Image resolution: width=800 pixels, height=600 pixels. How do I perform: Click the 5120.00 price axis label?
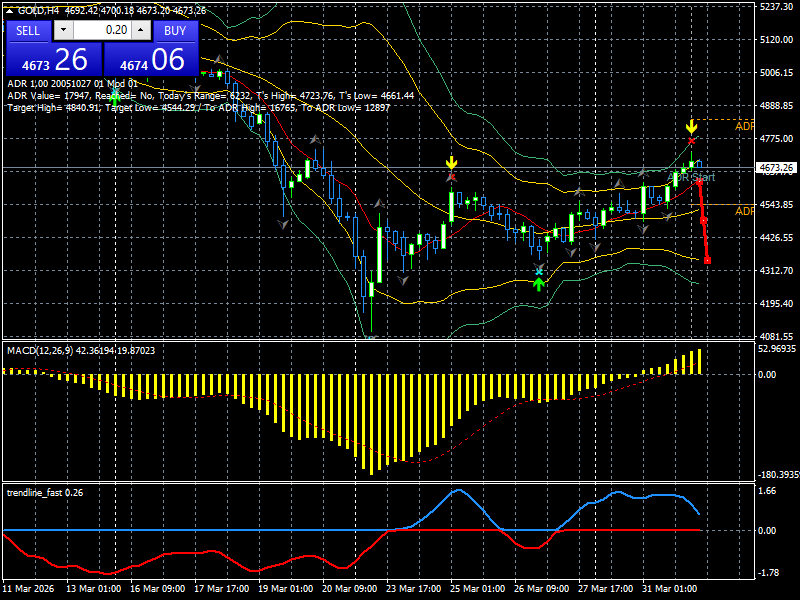point(776,39)
